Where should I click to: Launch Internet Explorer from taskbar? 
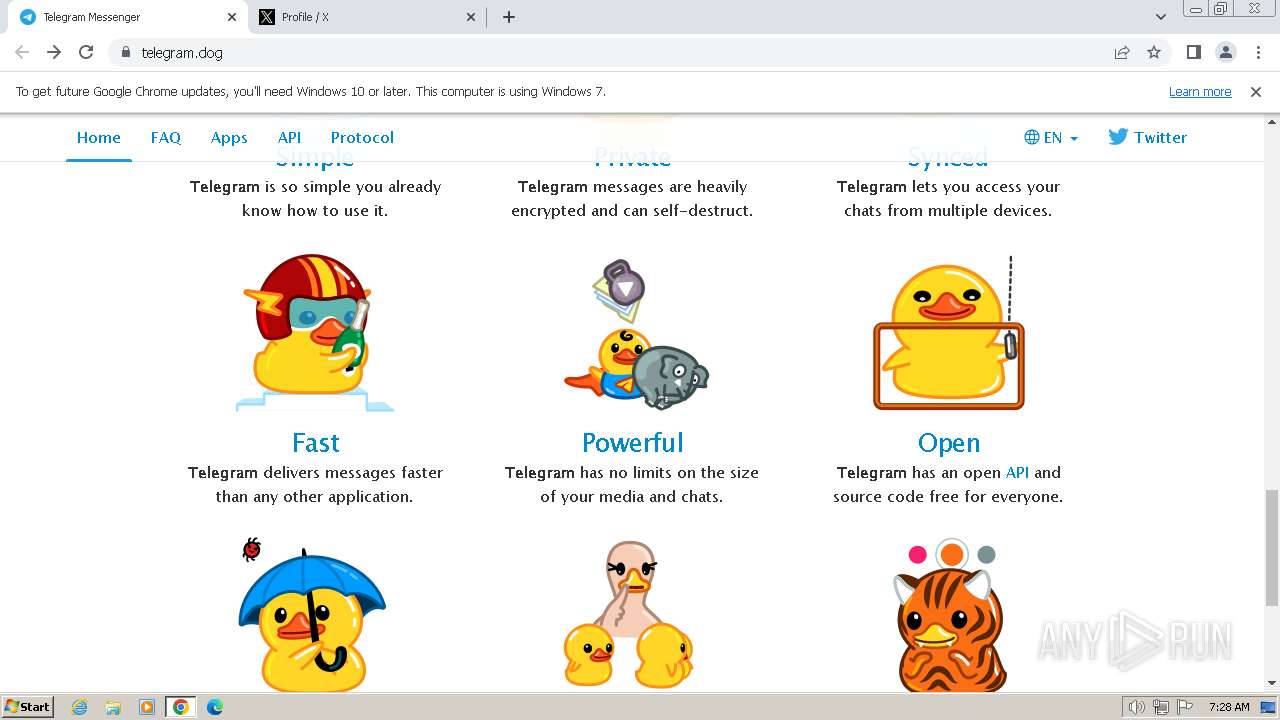[79, 707]
